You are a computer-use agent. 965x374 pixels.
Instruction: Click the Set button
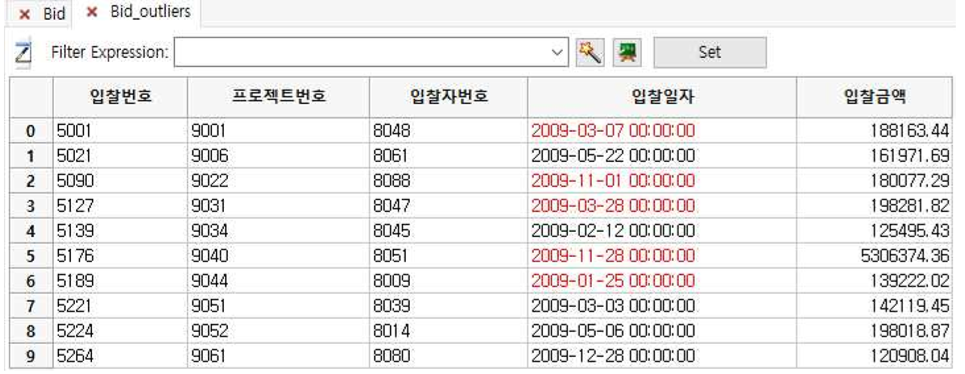pyautogui.click(x=710, y=53)
